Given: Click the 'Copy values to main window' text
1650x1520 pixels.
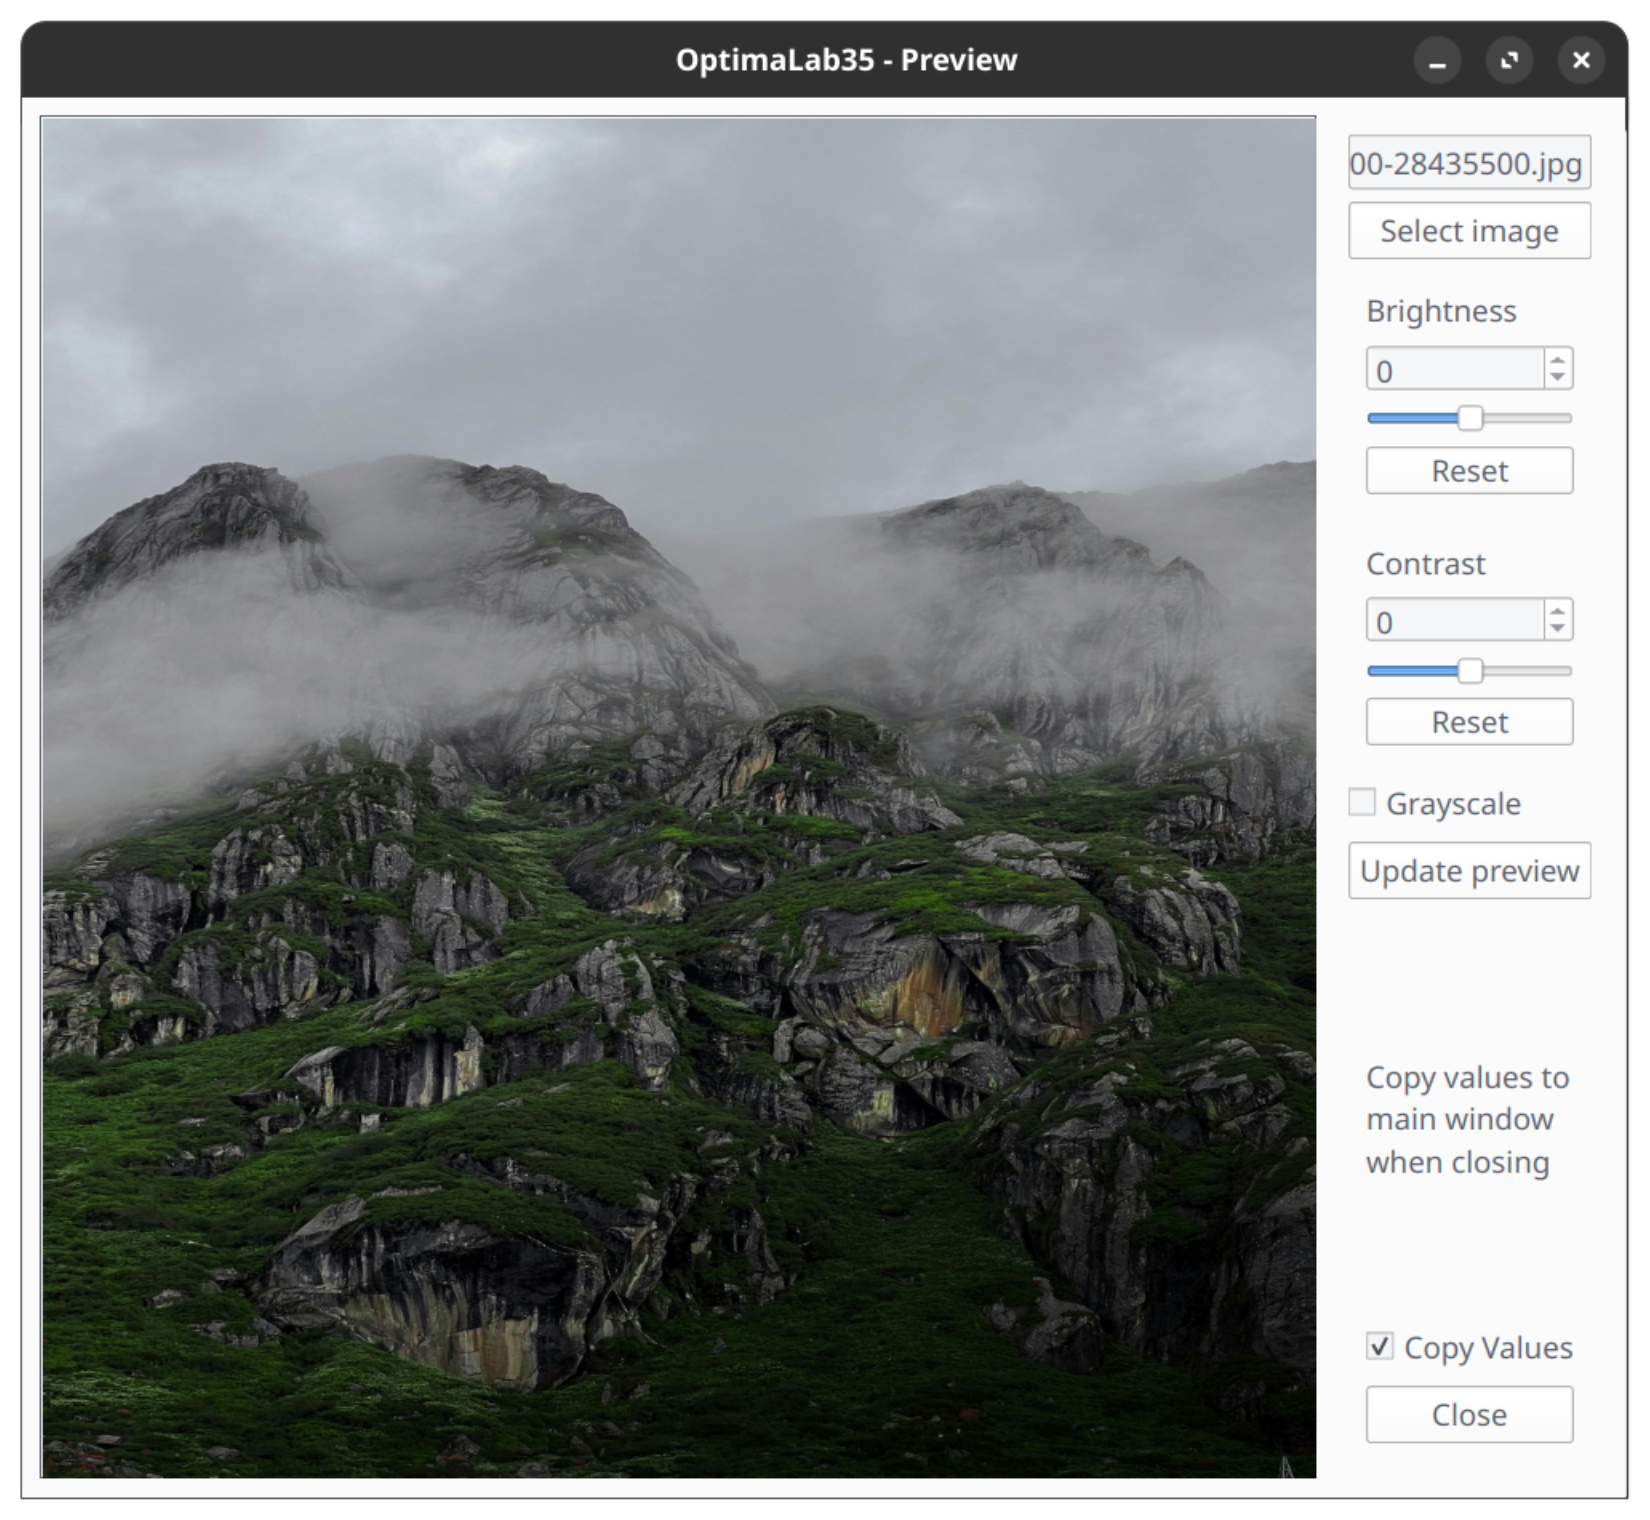Looking at the screenshot, I should (1467, 1120).
